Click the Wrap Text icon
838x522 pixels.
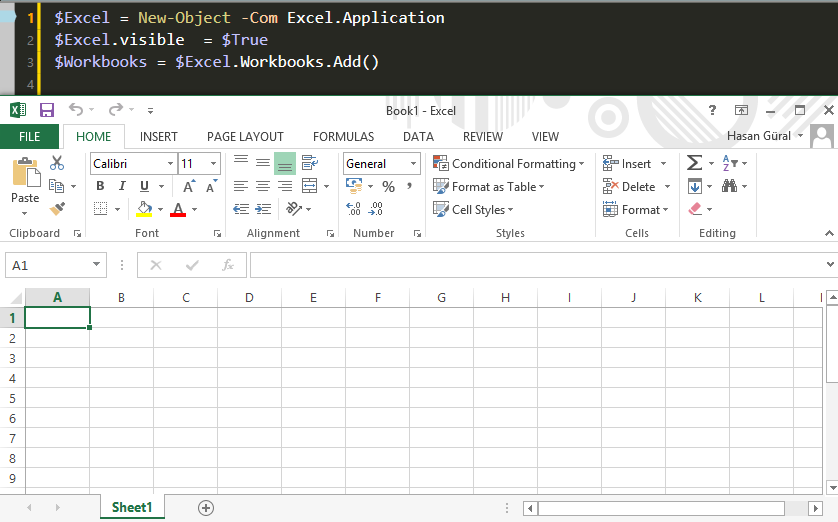(x=310, y=162)
